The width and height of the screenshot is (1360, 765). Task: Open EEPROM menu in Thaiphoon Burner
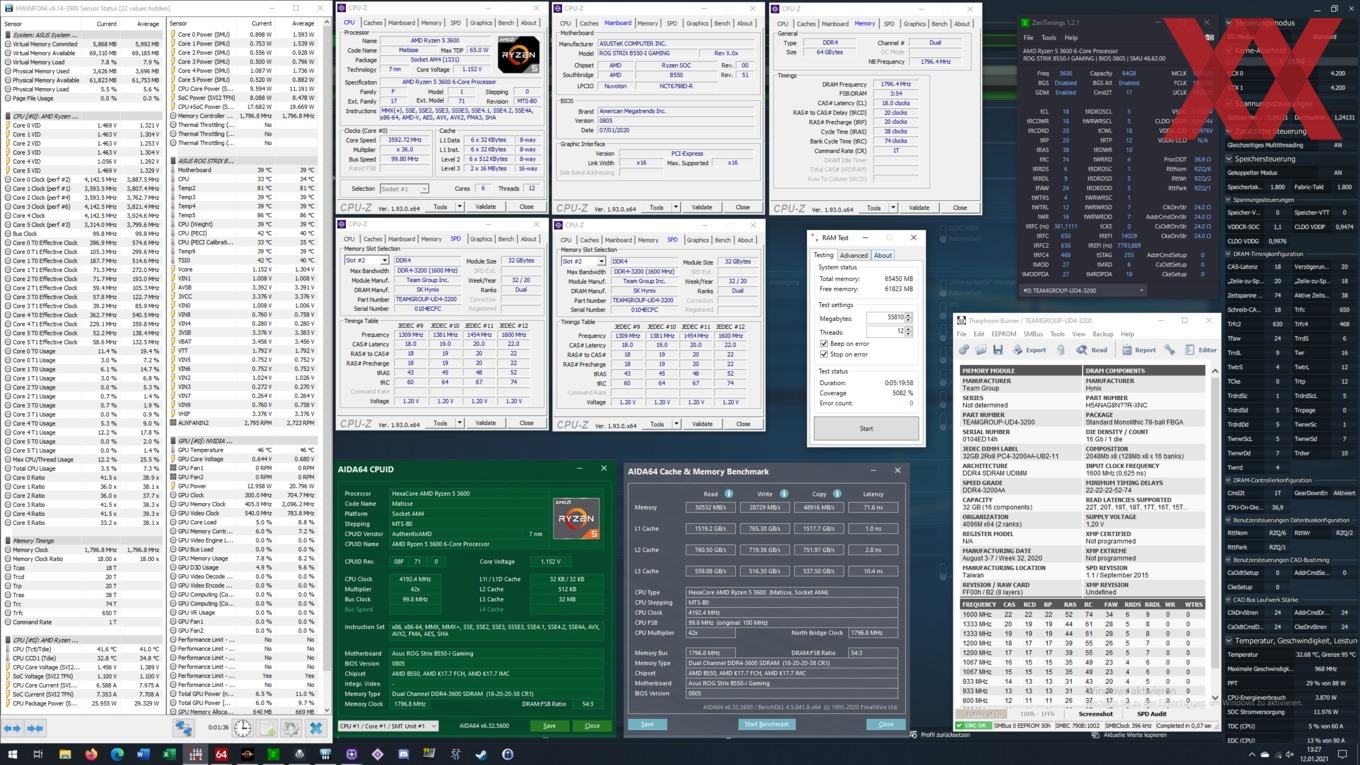click(1003, 334)
